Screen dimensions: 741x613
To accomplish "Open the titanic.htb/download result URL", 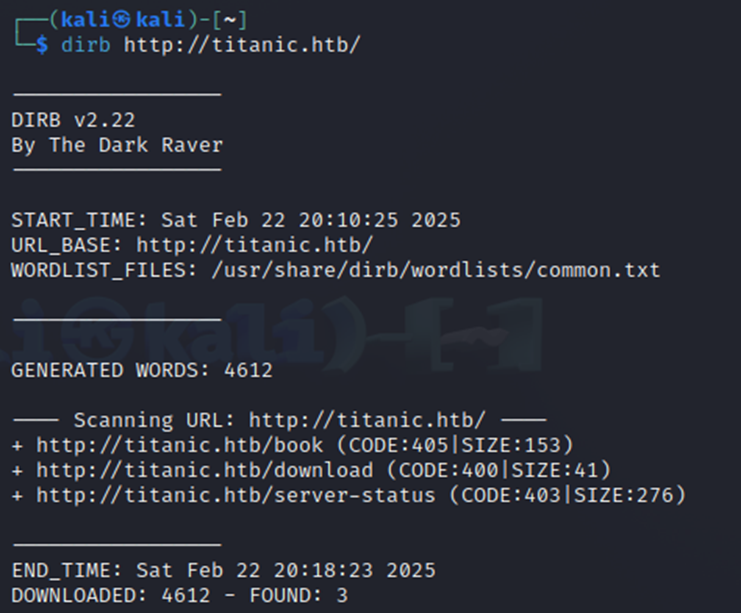I will coord(205,470).
